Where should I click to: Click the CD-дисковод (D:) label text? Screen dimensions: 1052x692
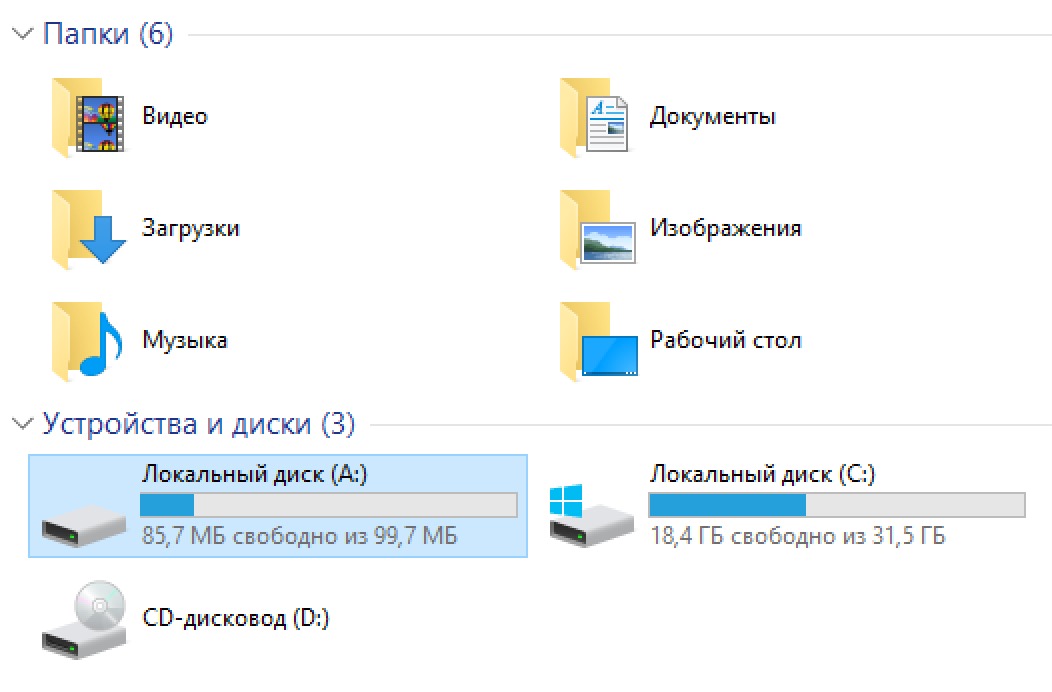click(236, 618)
